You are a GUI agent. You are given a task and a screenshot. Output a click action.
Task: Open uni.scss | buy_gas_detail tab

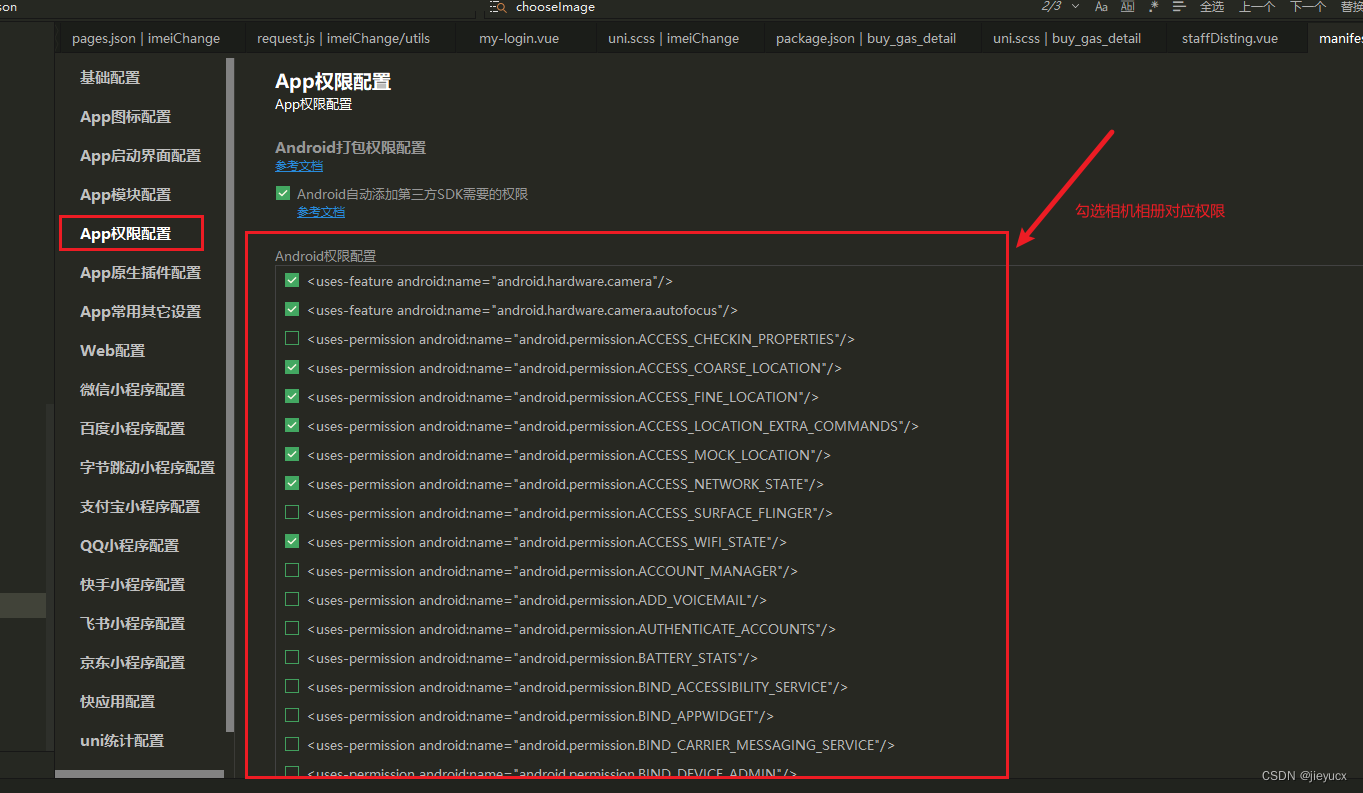[x=1066, y=39]
